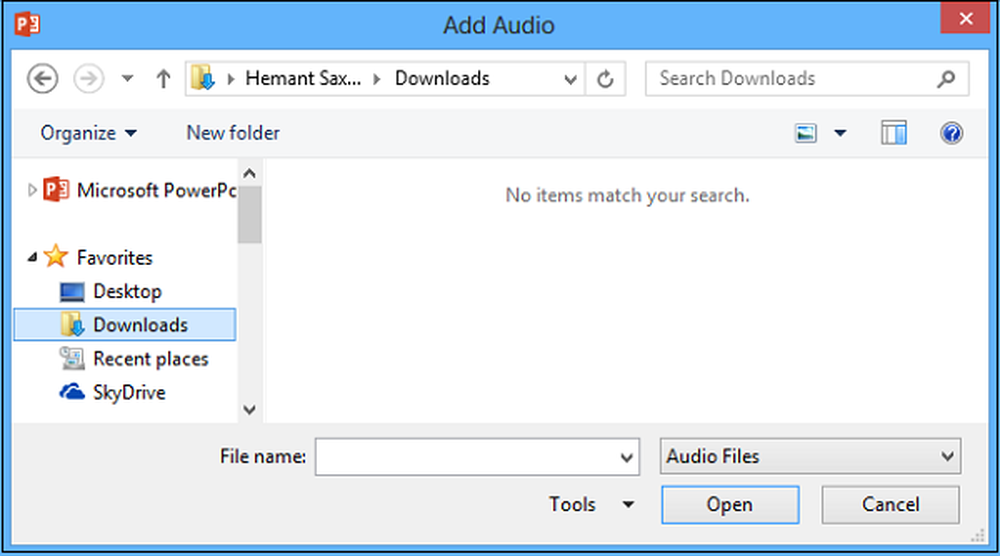The width and height of the screenshot is (1000, 556).
Task: Collapse the Favorites section
Action: click(x=32, y=258)
